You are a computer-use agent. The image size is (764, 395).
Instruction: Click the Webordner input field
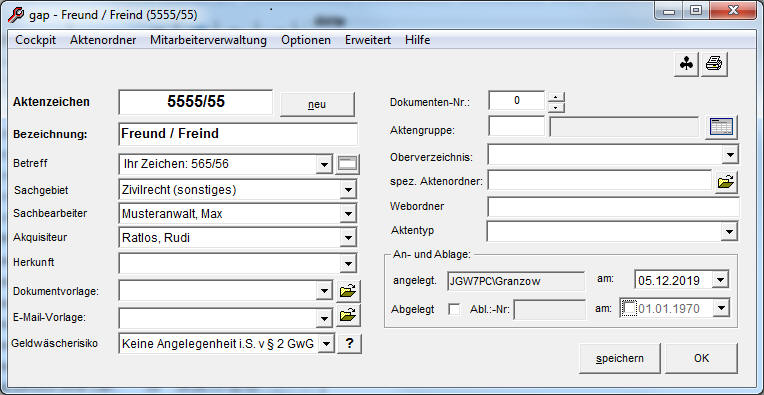click(613, 207)
